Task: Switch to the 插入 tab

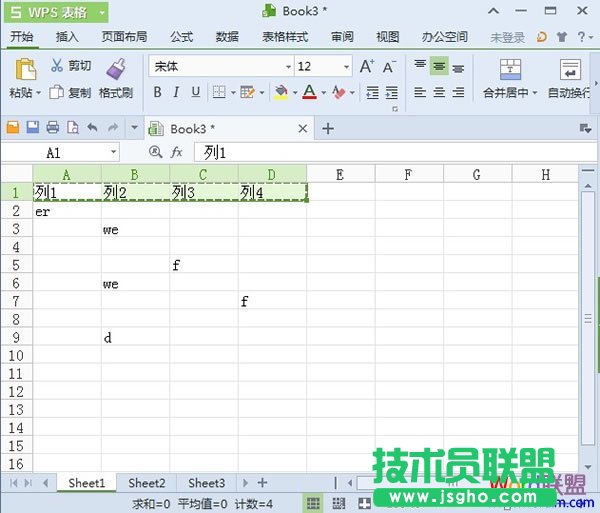Action: [x=67, y=37]
